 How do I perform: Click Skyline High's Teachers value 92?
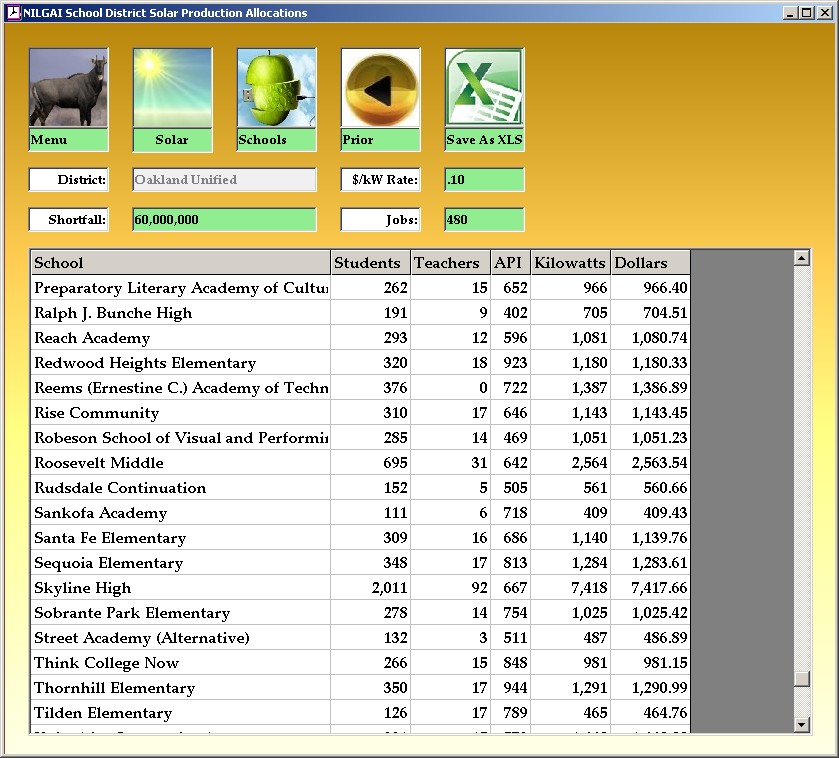tap(479, 588)
